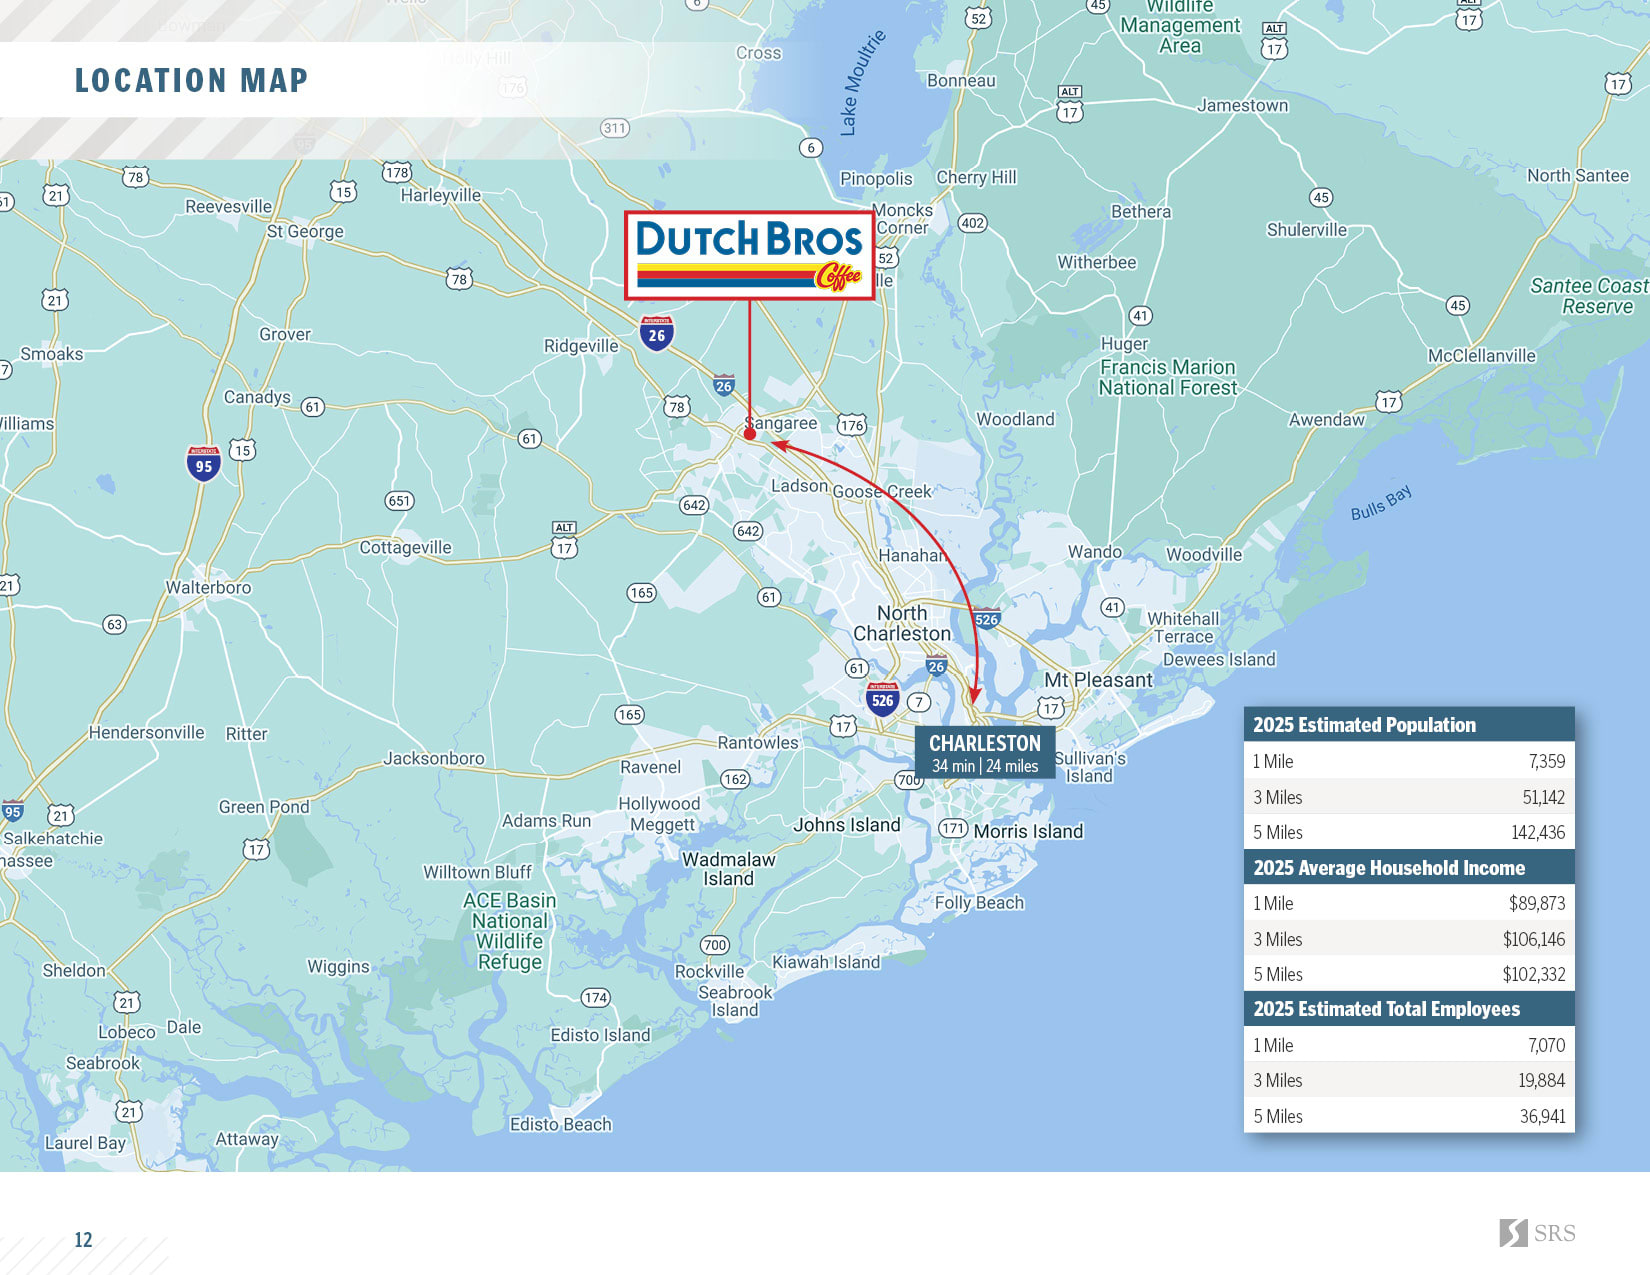Click the route 162 marker near Ravenel

point(735,779)
